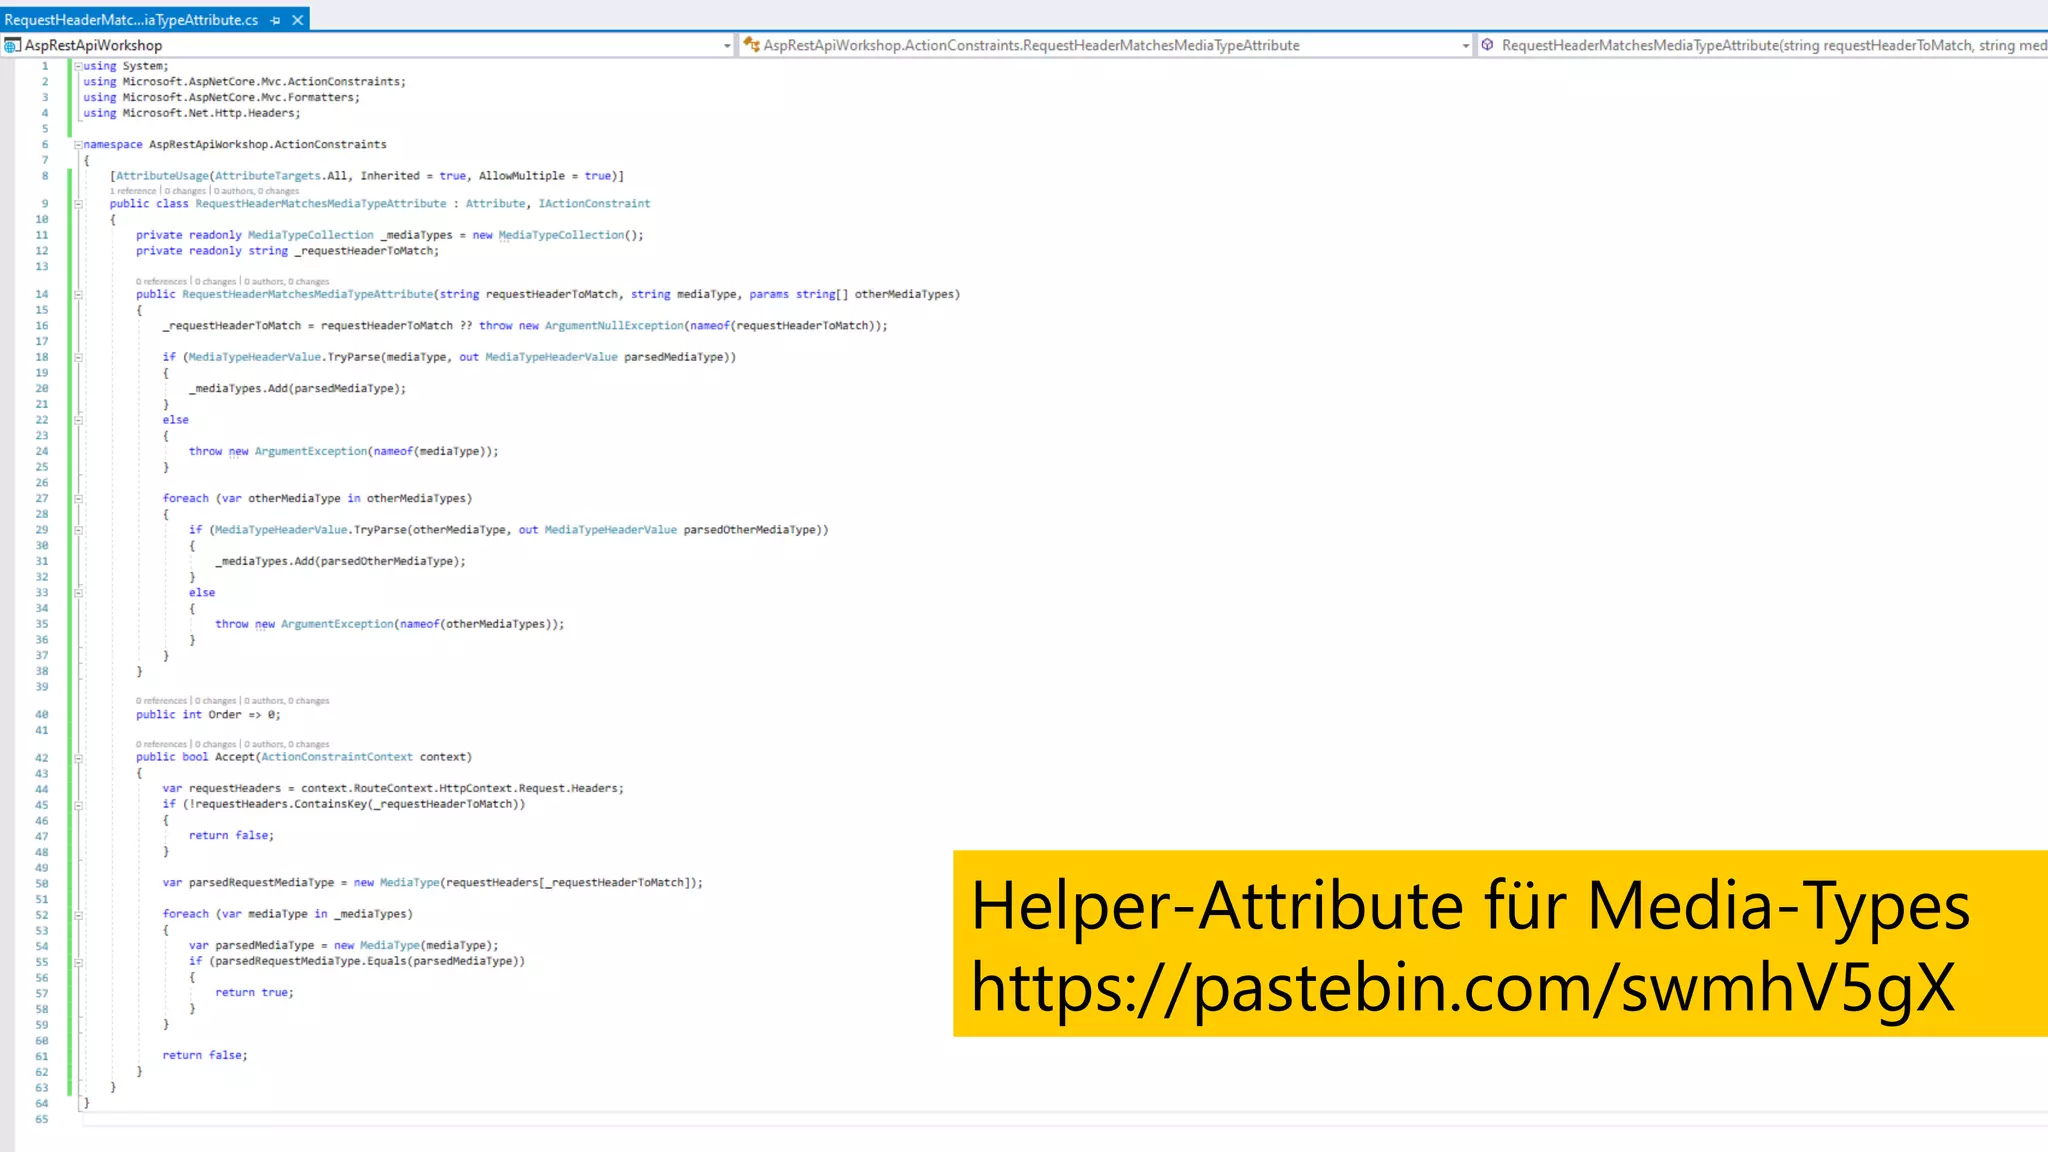Open the types dropdown for RequestHeaderMatchesMediaTypeAttribute
Viewport: 2048px width, 1152px height.
(1466, 46)
